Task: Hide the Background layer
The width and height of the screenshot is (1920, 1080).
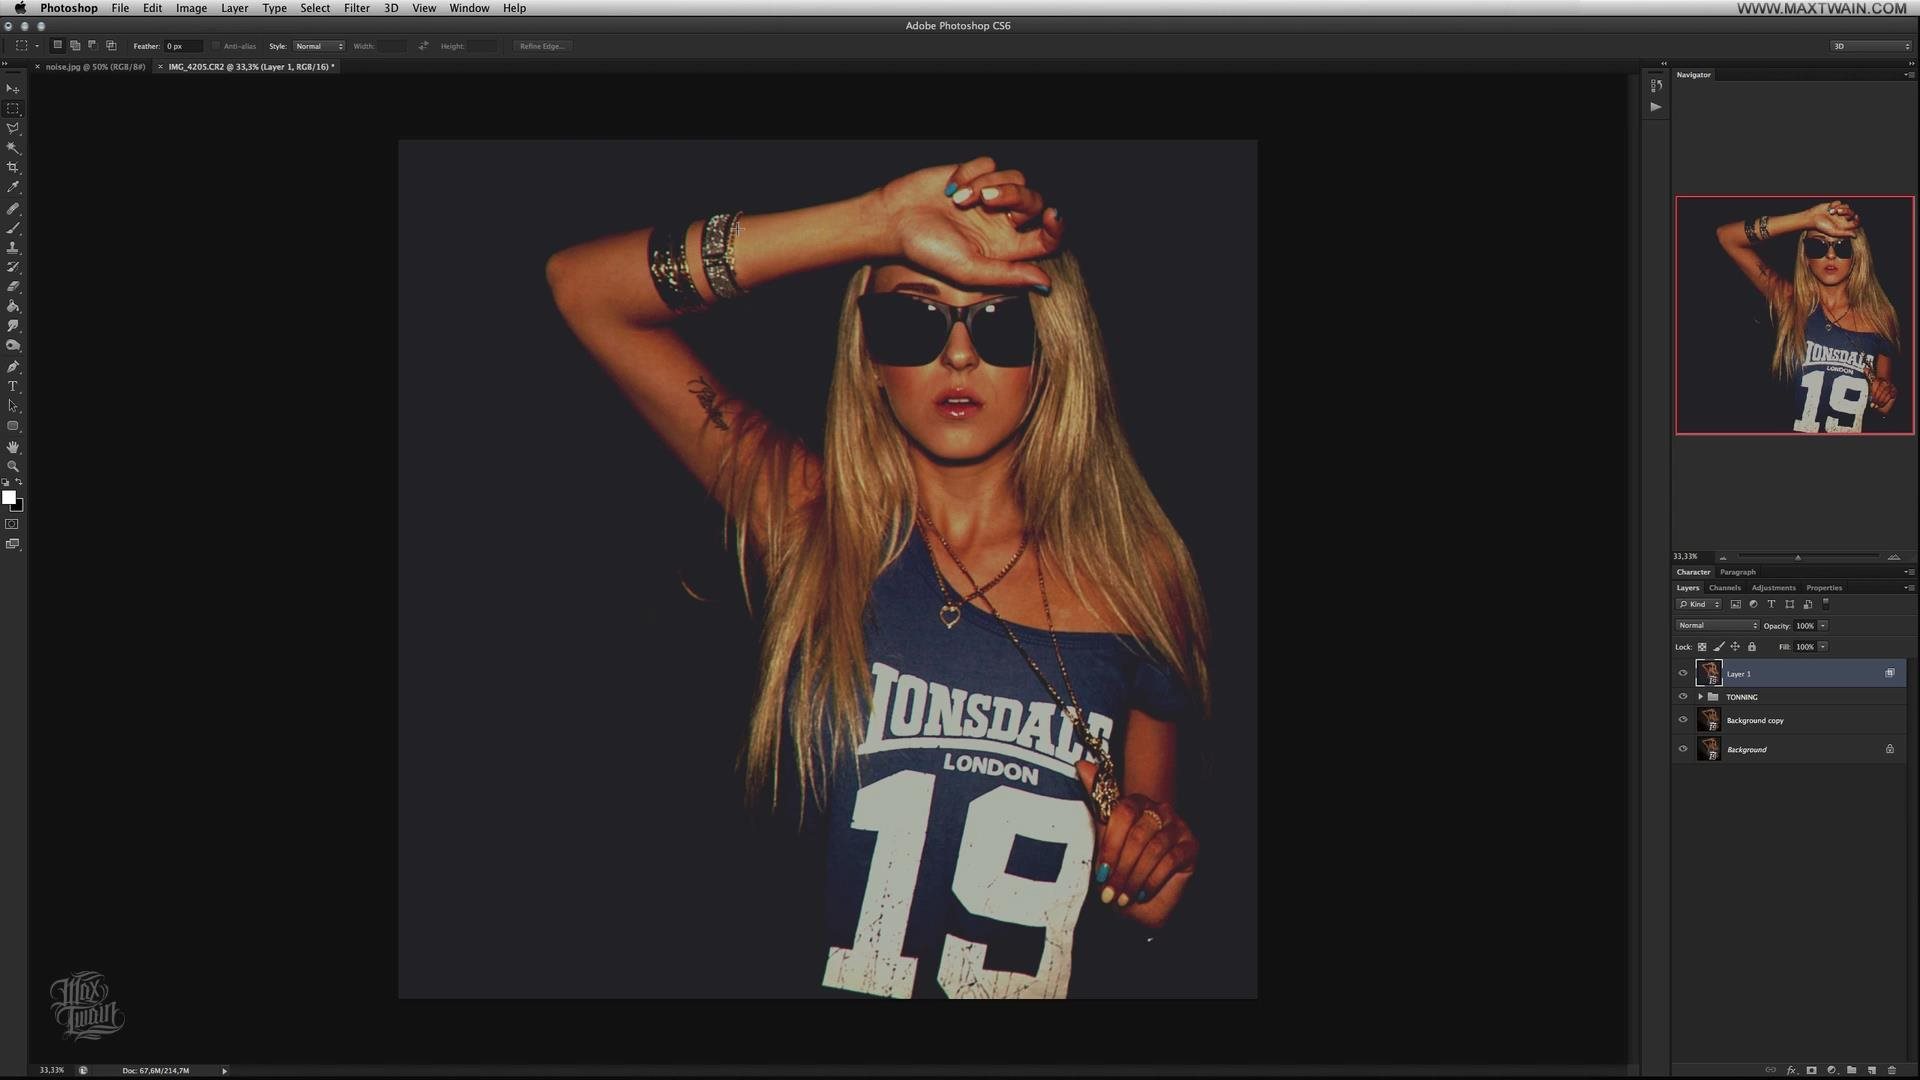Action: pos(1683,749)
